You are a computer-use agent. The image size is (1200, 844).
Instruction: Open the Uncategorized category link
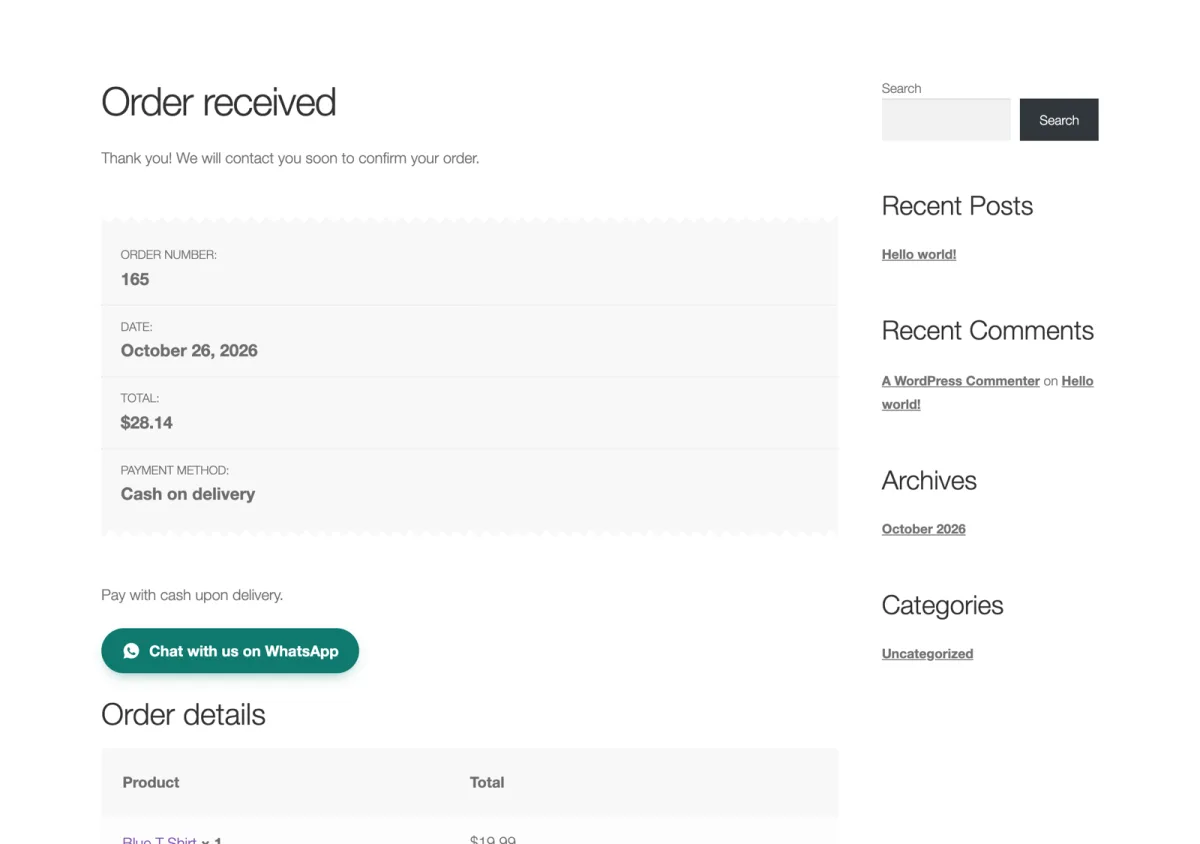tap(927, 654)
